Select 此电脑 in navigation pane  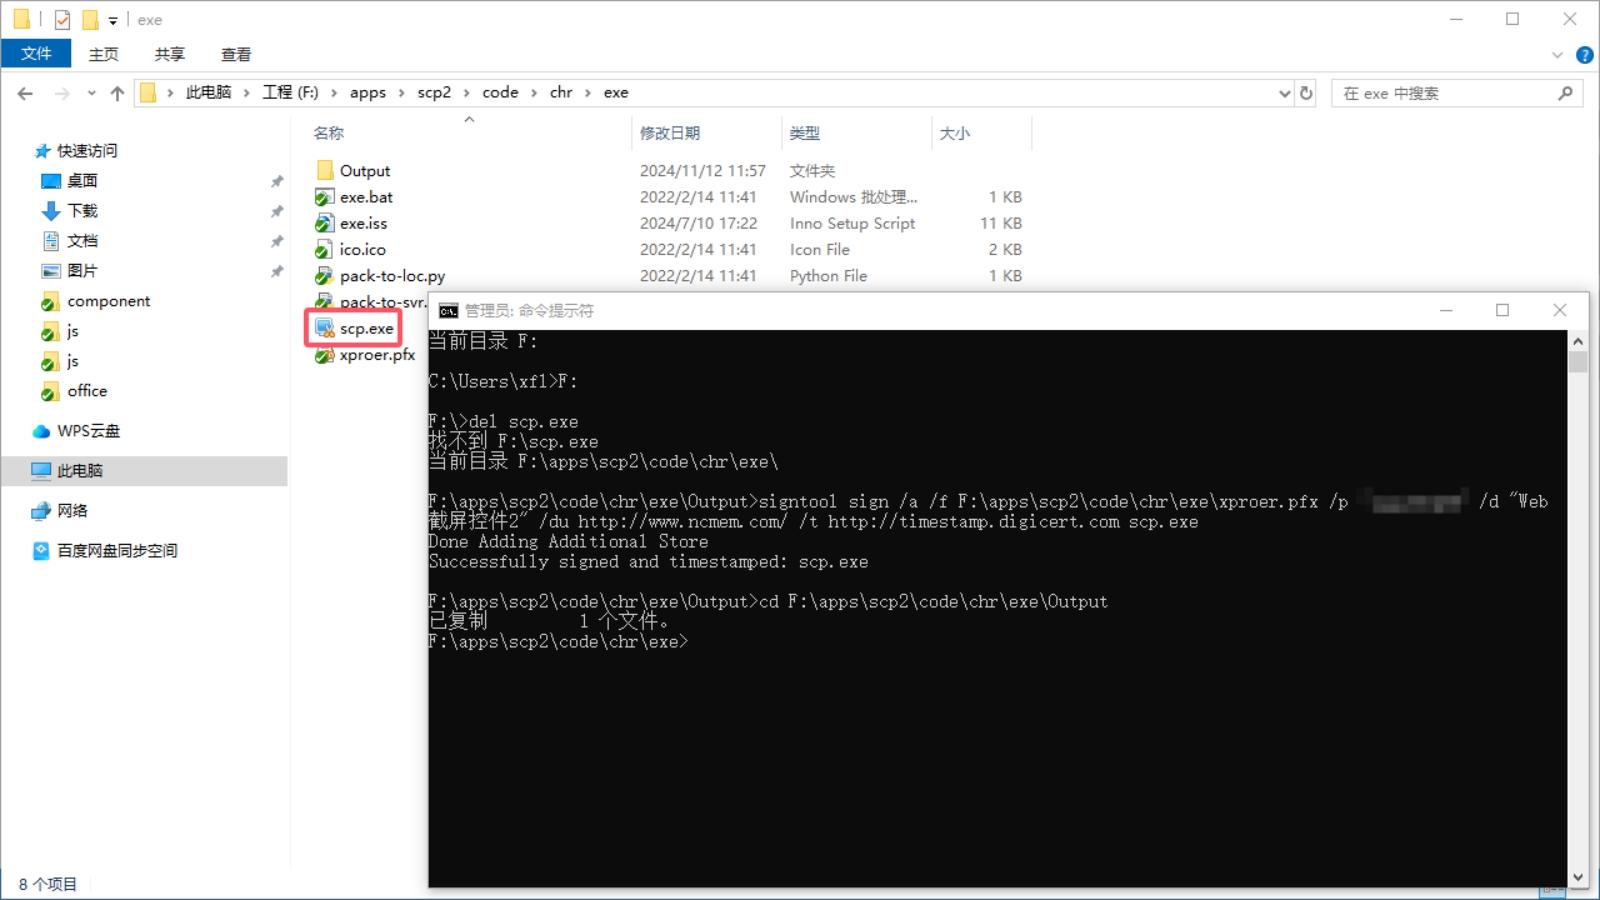point(80,471)
